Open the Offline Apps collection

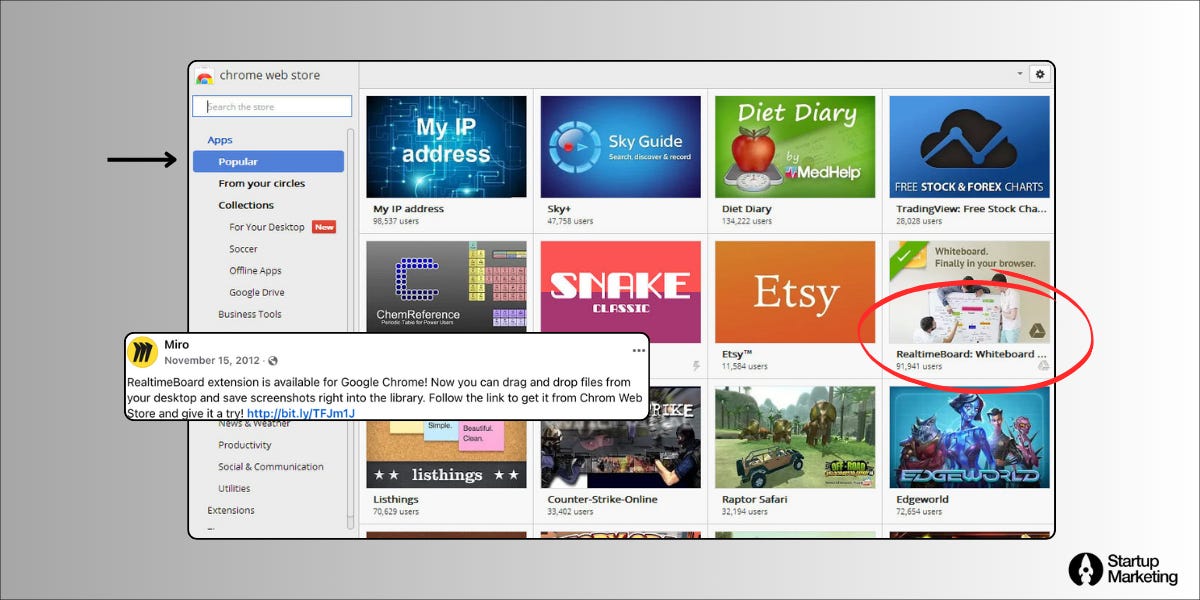coord(255,271)
